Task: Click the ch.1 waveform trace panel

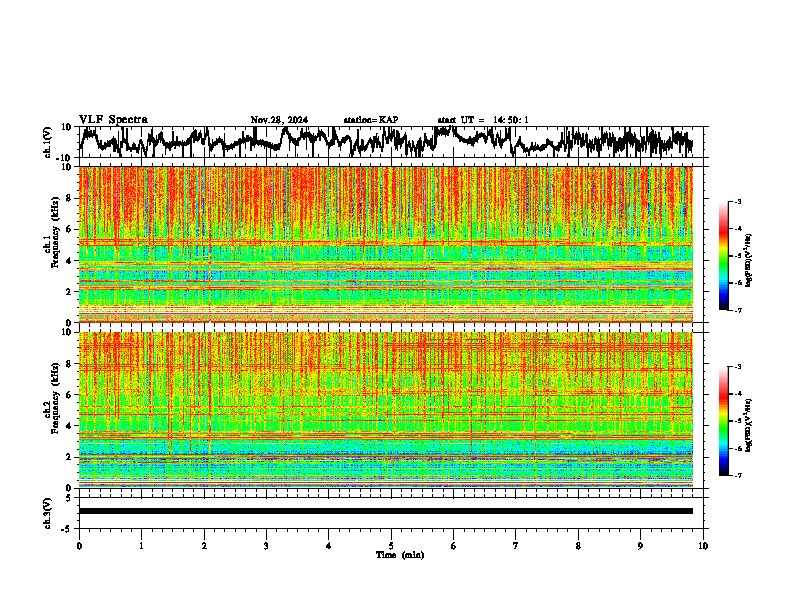Action: tap(390, 142)
